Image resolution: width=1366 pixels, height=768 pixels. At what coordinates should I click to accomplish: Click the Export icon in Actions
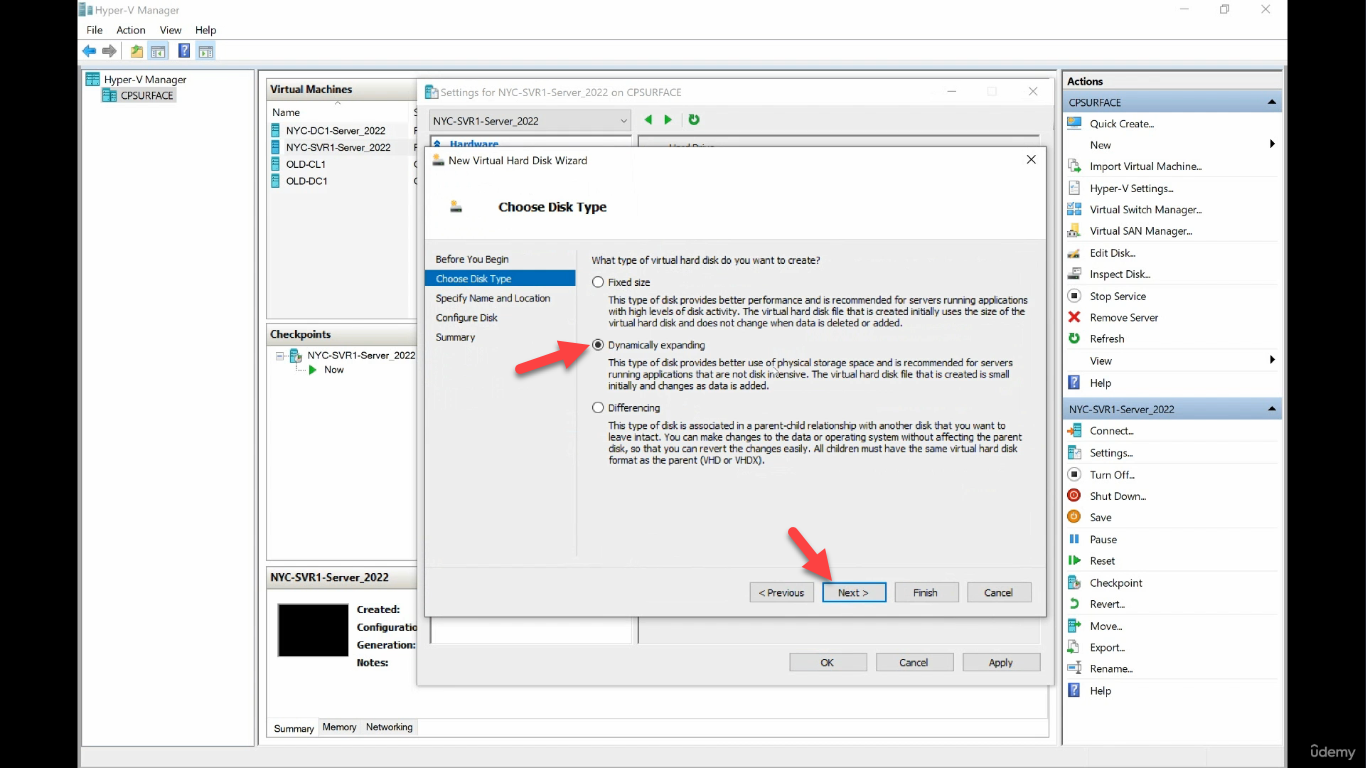click(x=1074, y=647)
